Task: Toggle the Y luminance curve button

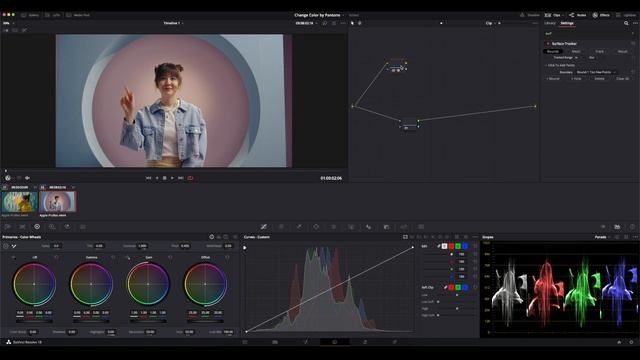Action: tap(444, 246)
